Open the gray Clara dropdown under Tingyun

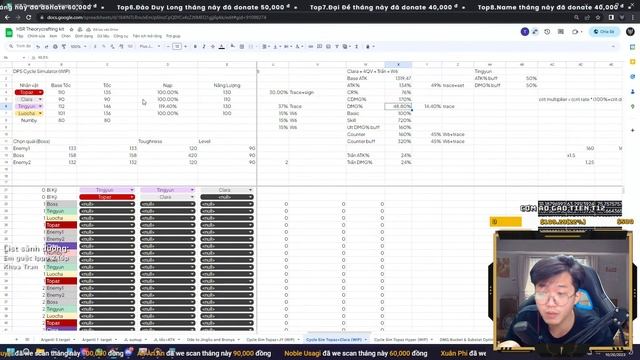coord(167,197)
